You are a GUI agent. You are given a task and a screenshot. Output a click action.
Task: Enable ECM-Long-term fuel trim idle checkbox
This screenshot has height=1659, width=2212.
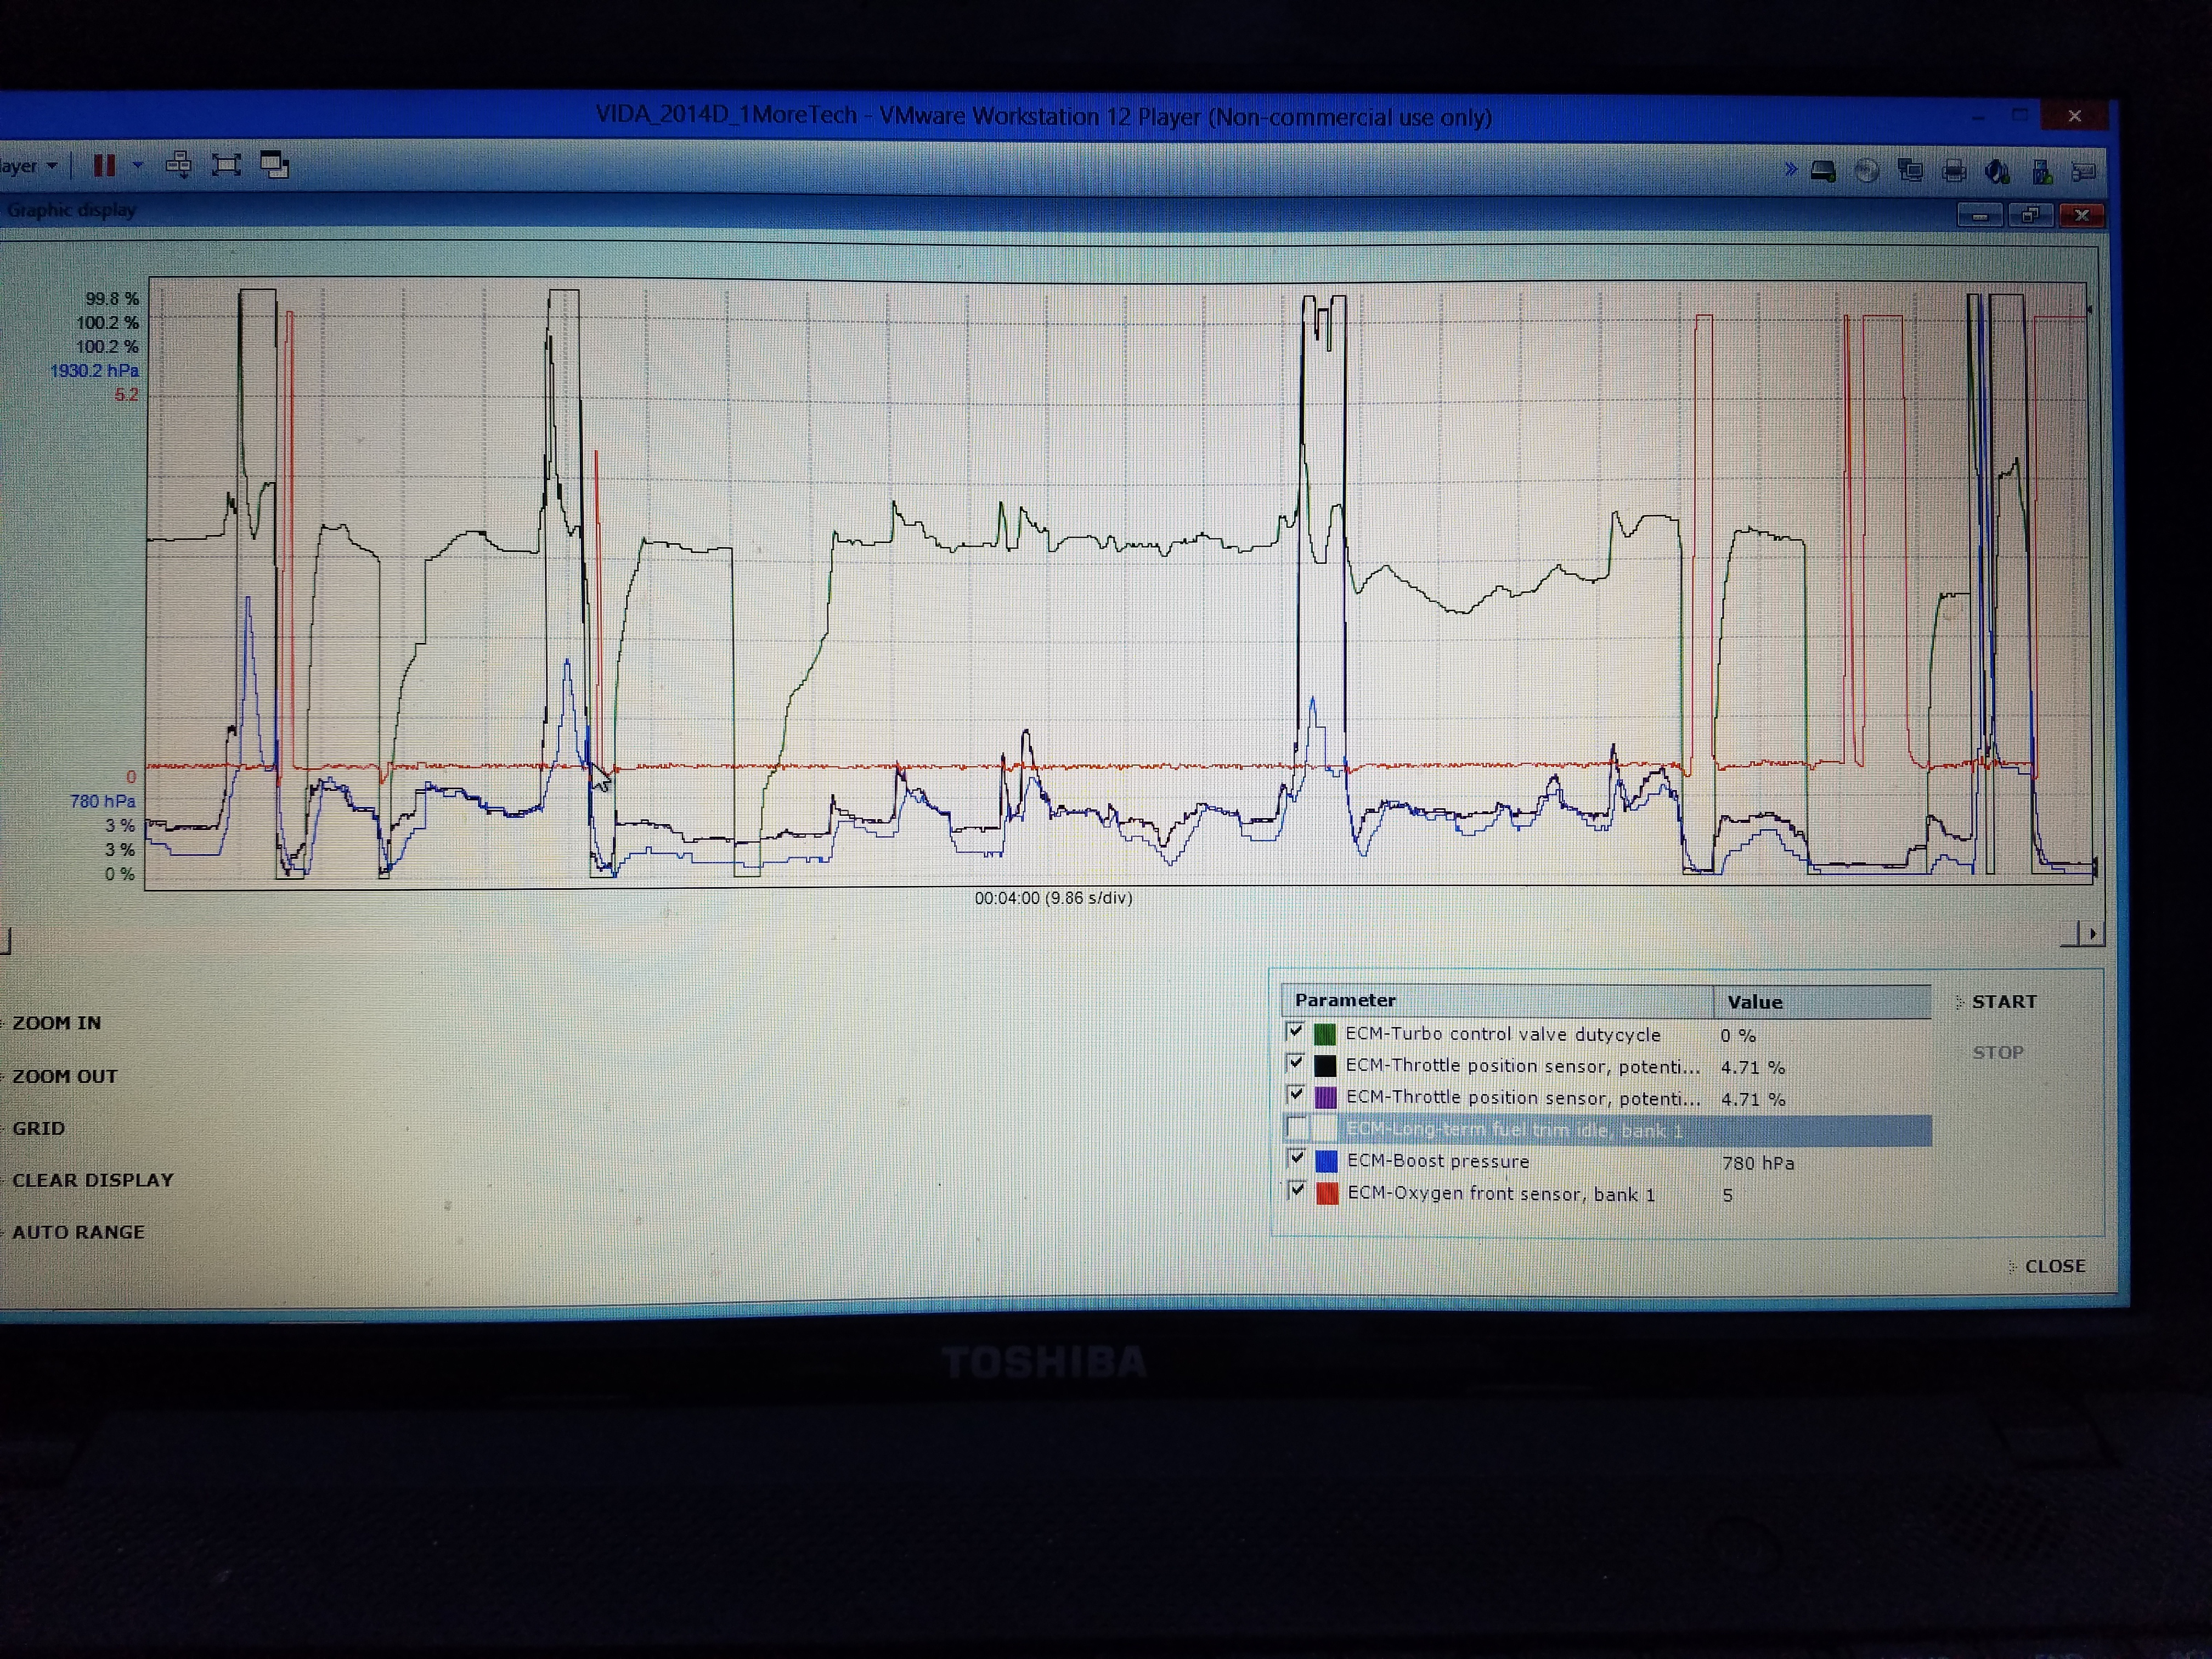click(1296, 1128)
